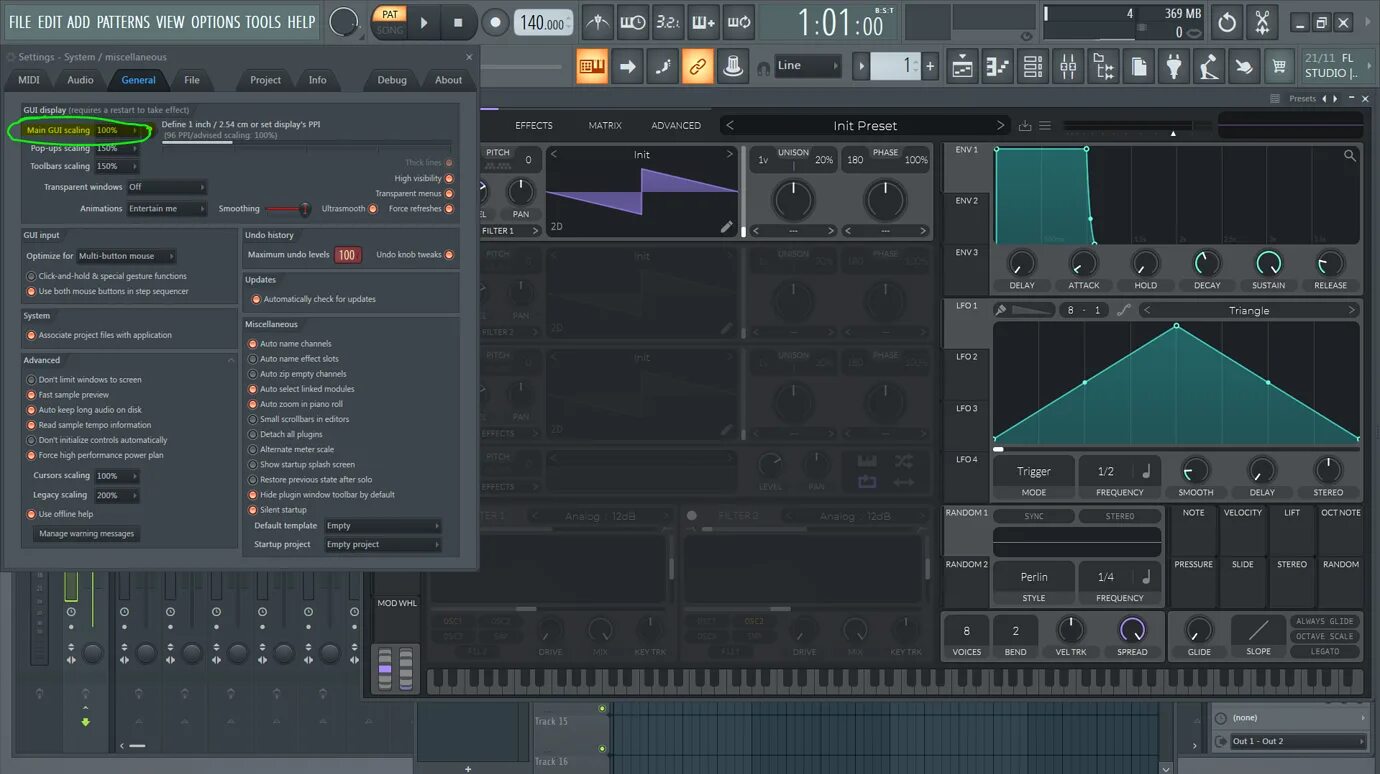Open the playlist view icon

962,66
